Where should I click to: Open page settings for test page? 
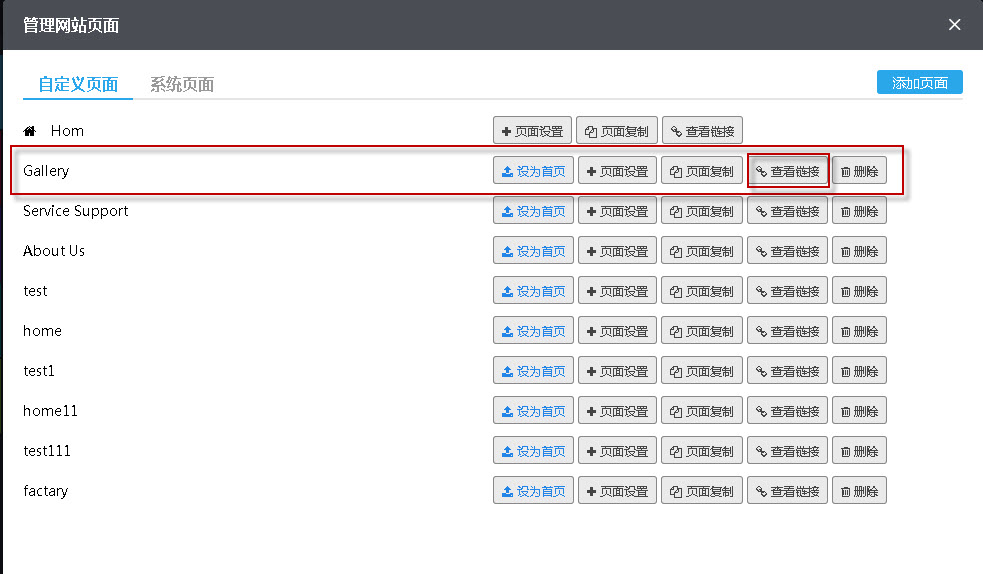pos(617,291)
